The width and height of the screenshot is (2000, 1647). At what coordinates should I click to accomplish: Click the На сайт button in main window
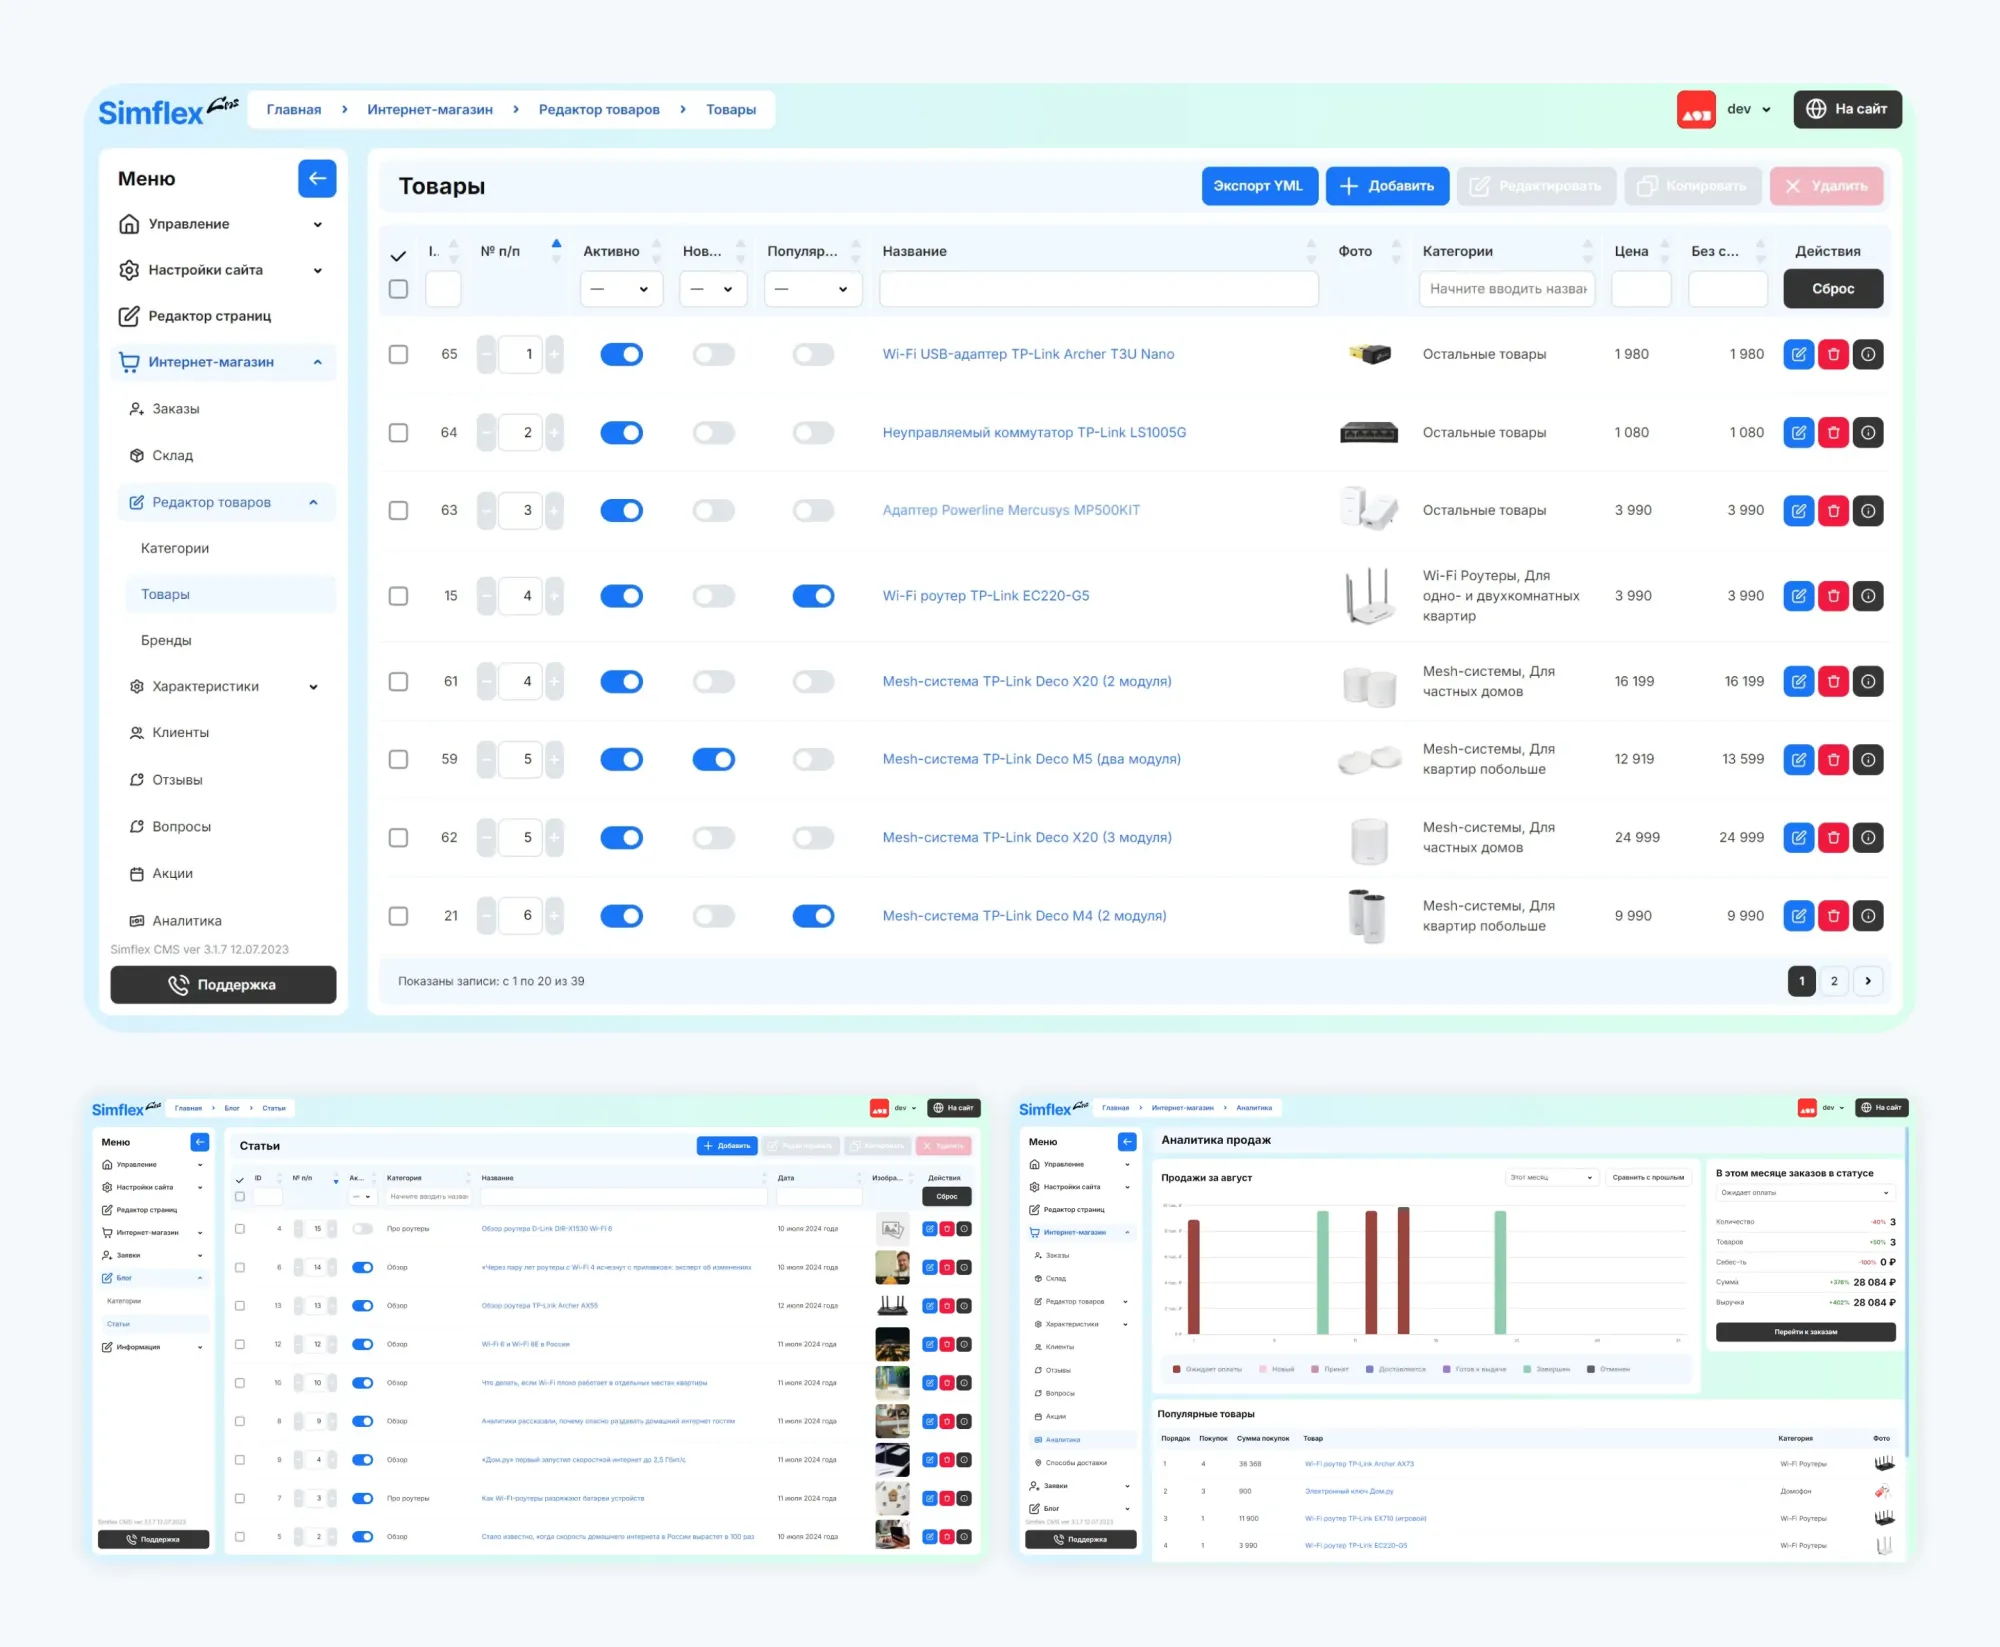pyautogui.click(x=1847, y=110)
